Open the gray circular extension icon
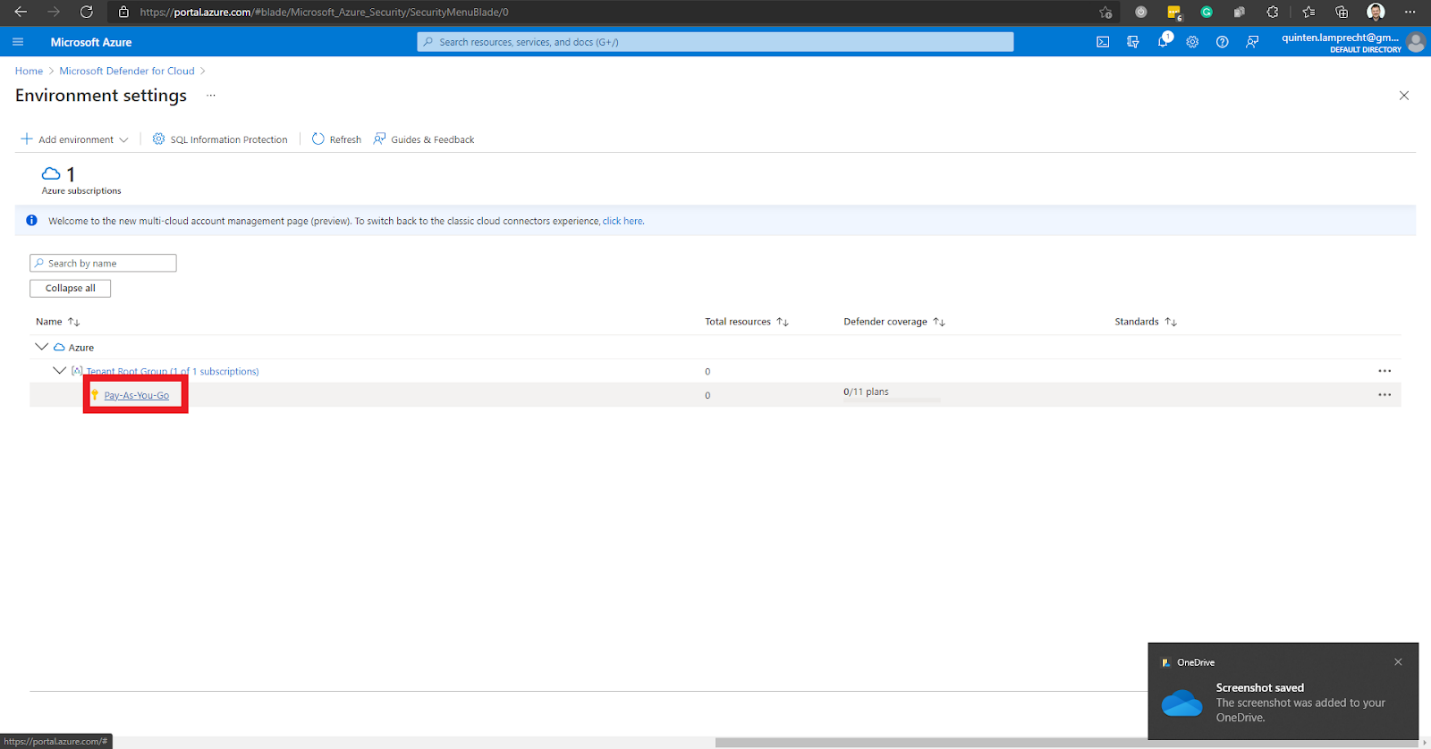Image resolution: width=1431 pixels, height=749 pixels. click(x=1141, y=12)
